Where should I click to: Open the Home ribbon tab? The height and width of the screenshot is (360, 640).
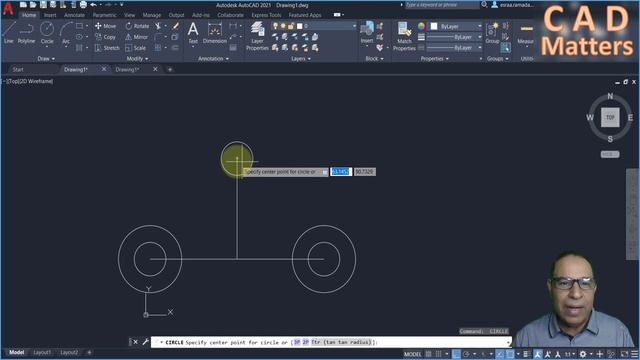29,15
